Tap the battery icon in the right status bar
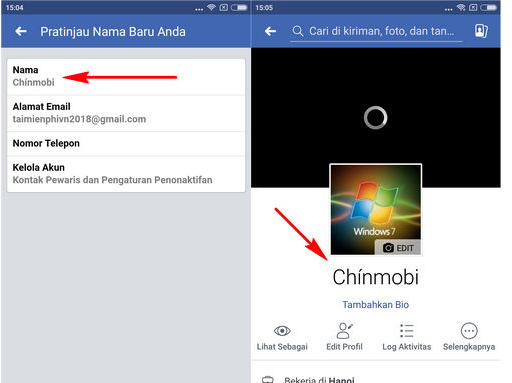 489,7
